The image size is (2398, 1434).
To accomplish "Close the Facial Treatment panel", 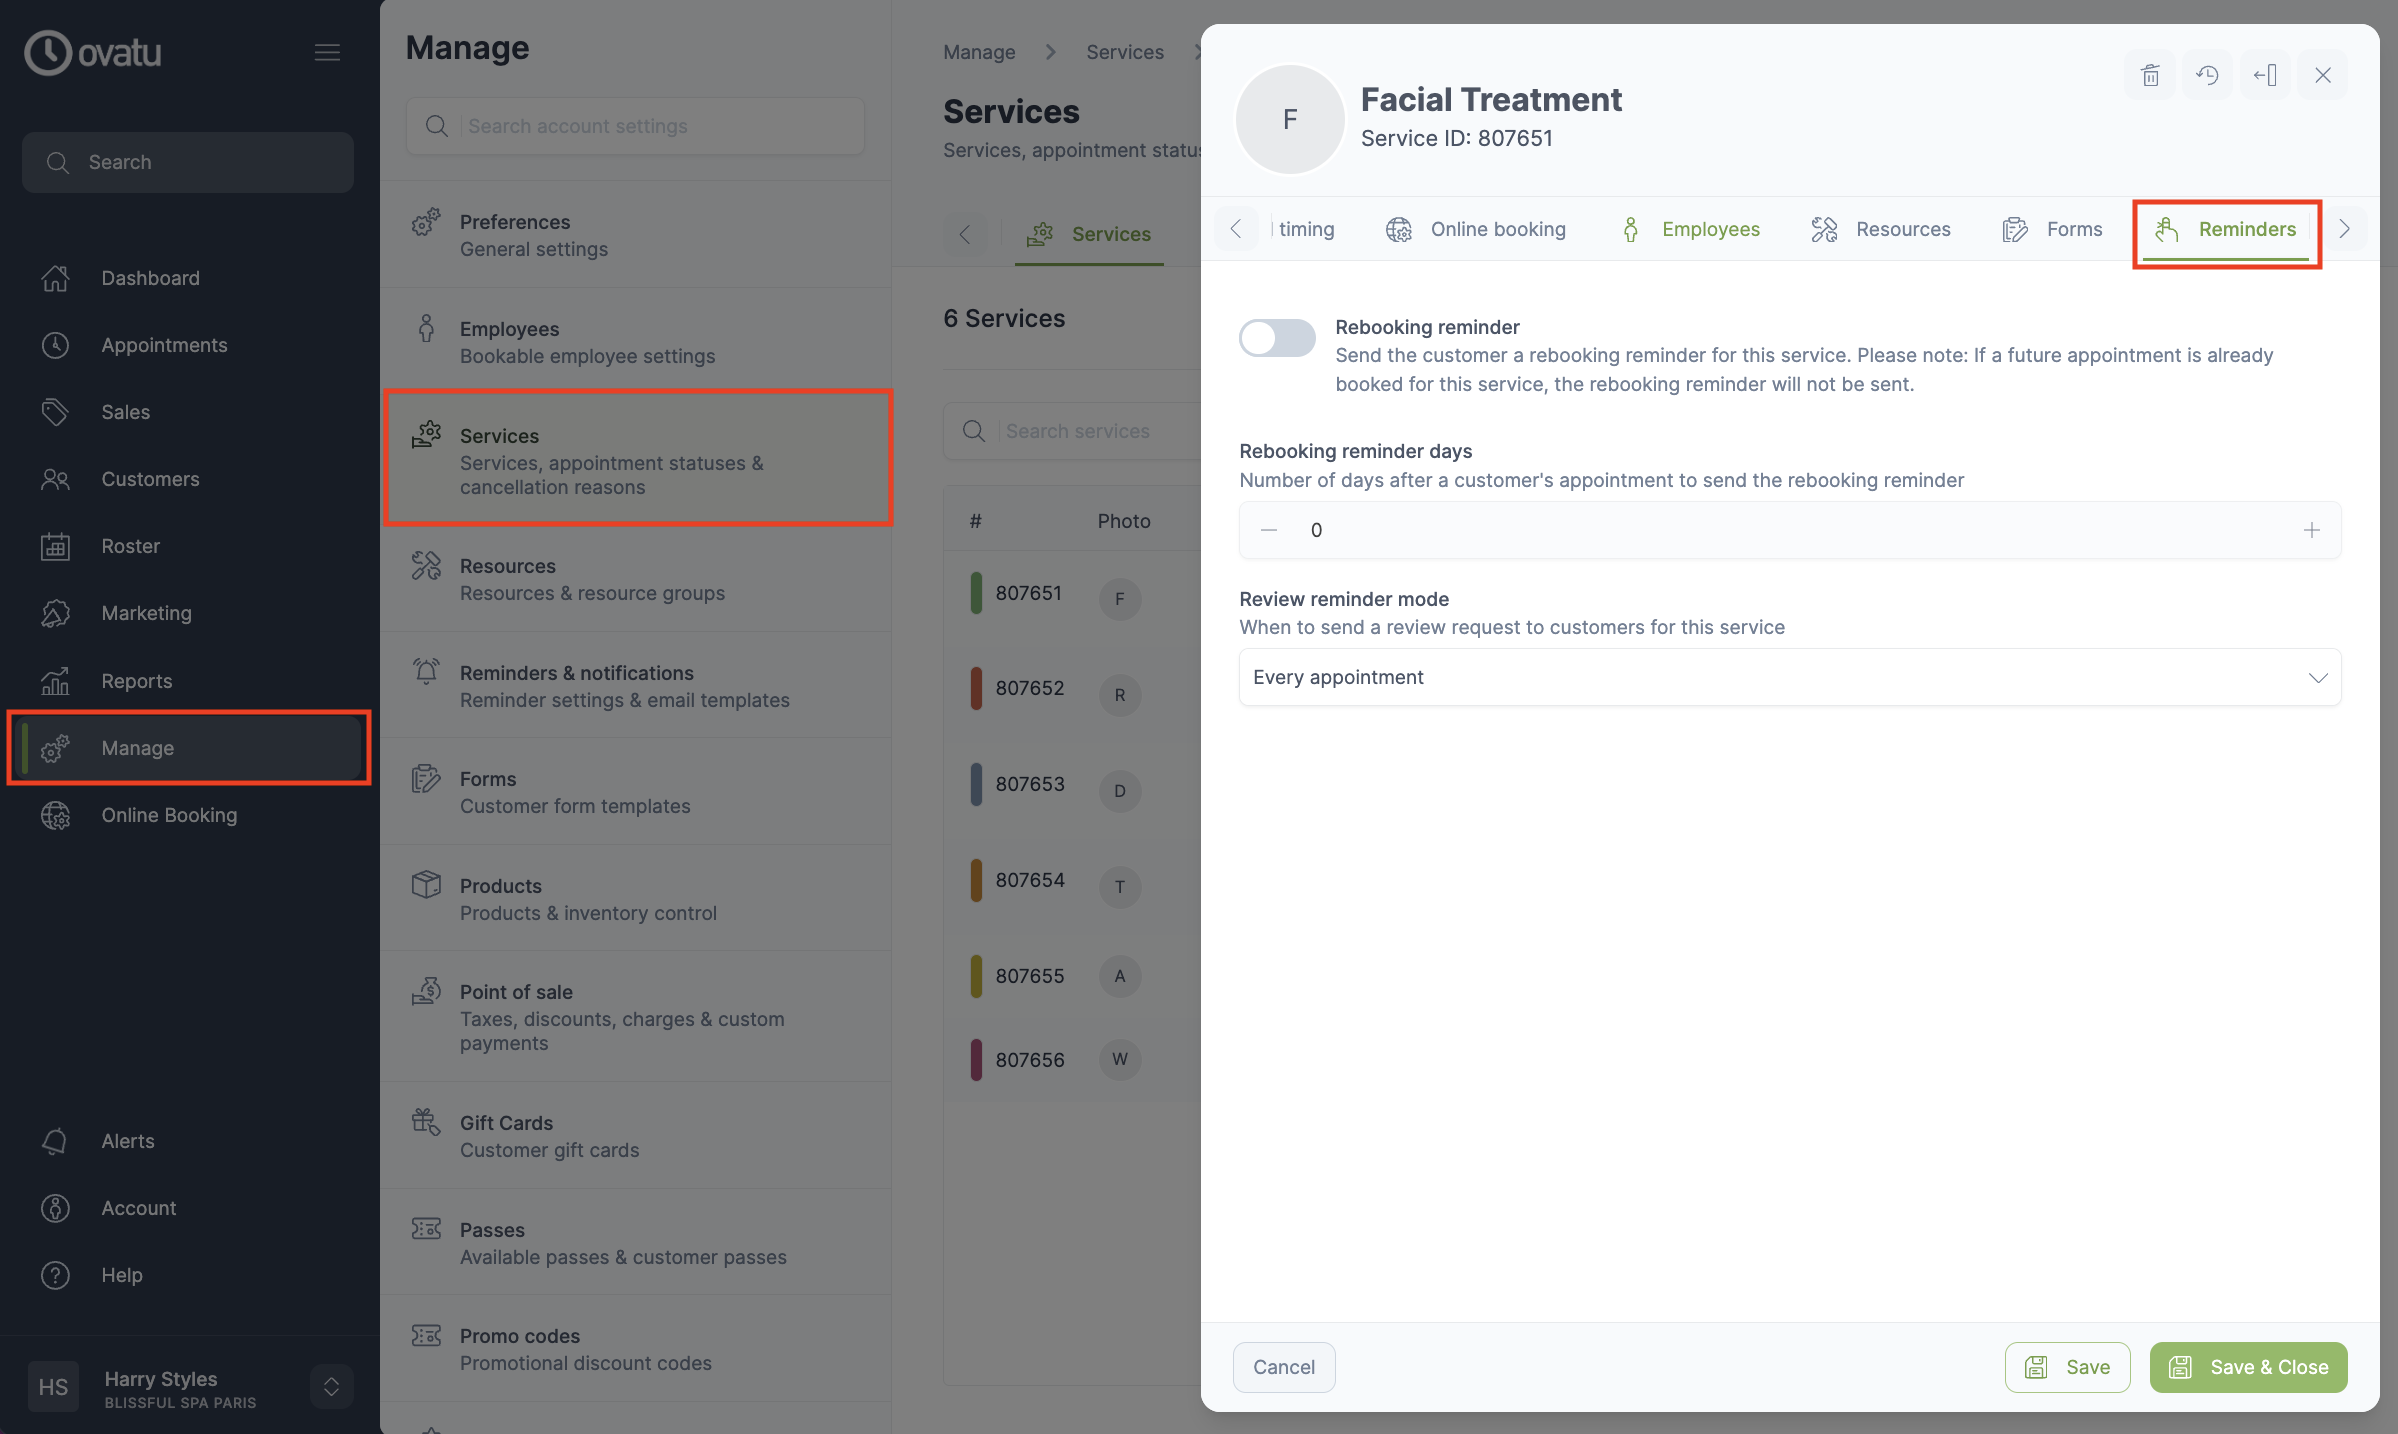I will pos(2322,75).
